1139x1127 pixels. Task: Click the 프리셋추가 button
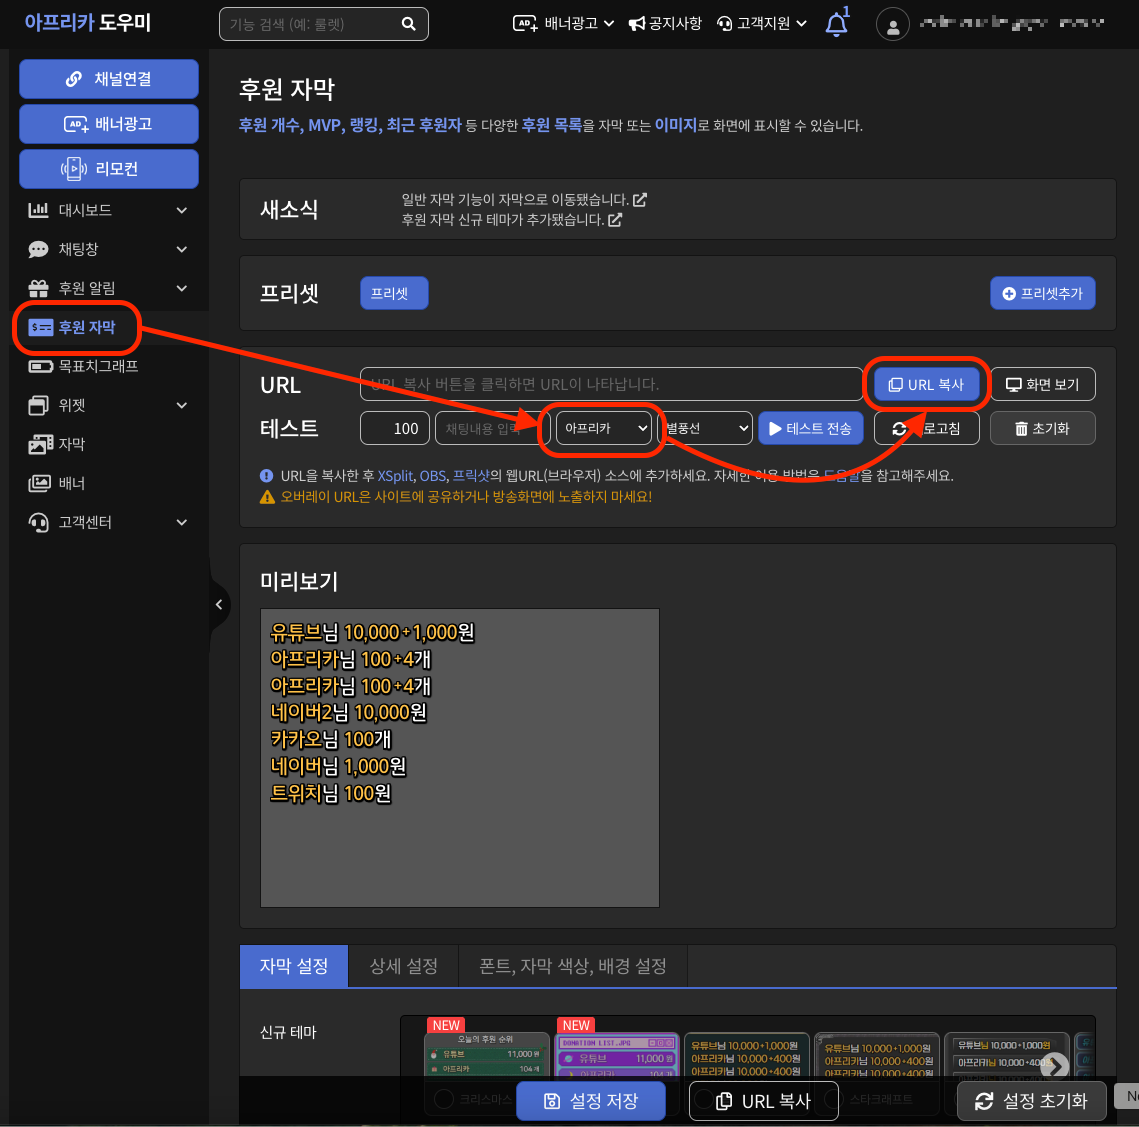click(x=1042, y=294)
